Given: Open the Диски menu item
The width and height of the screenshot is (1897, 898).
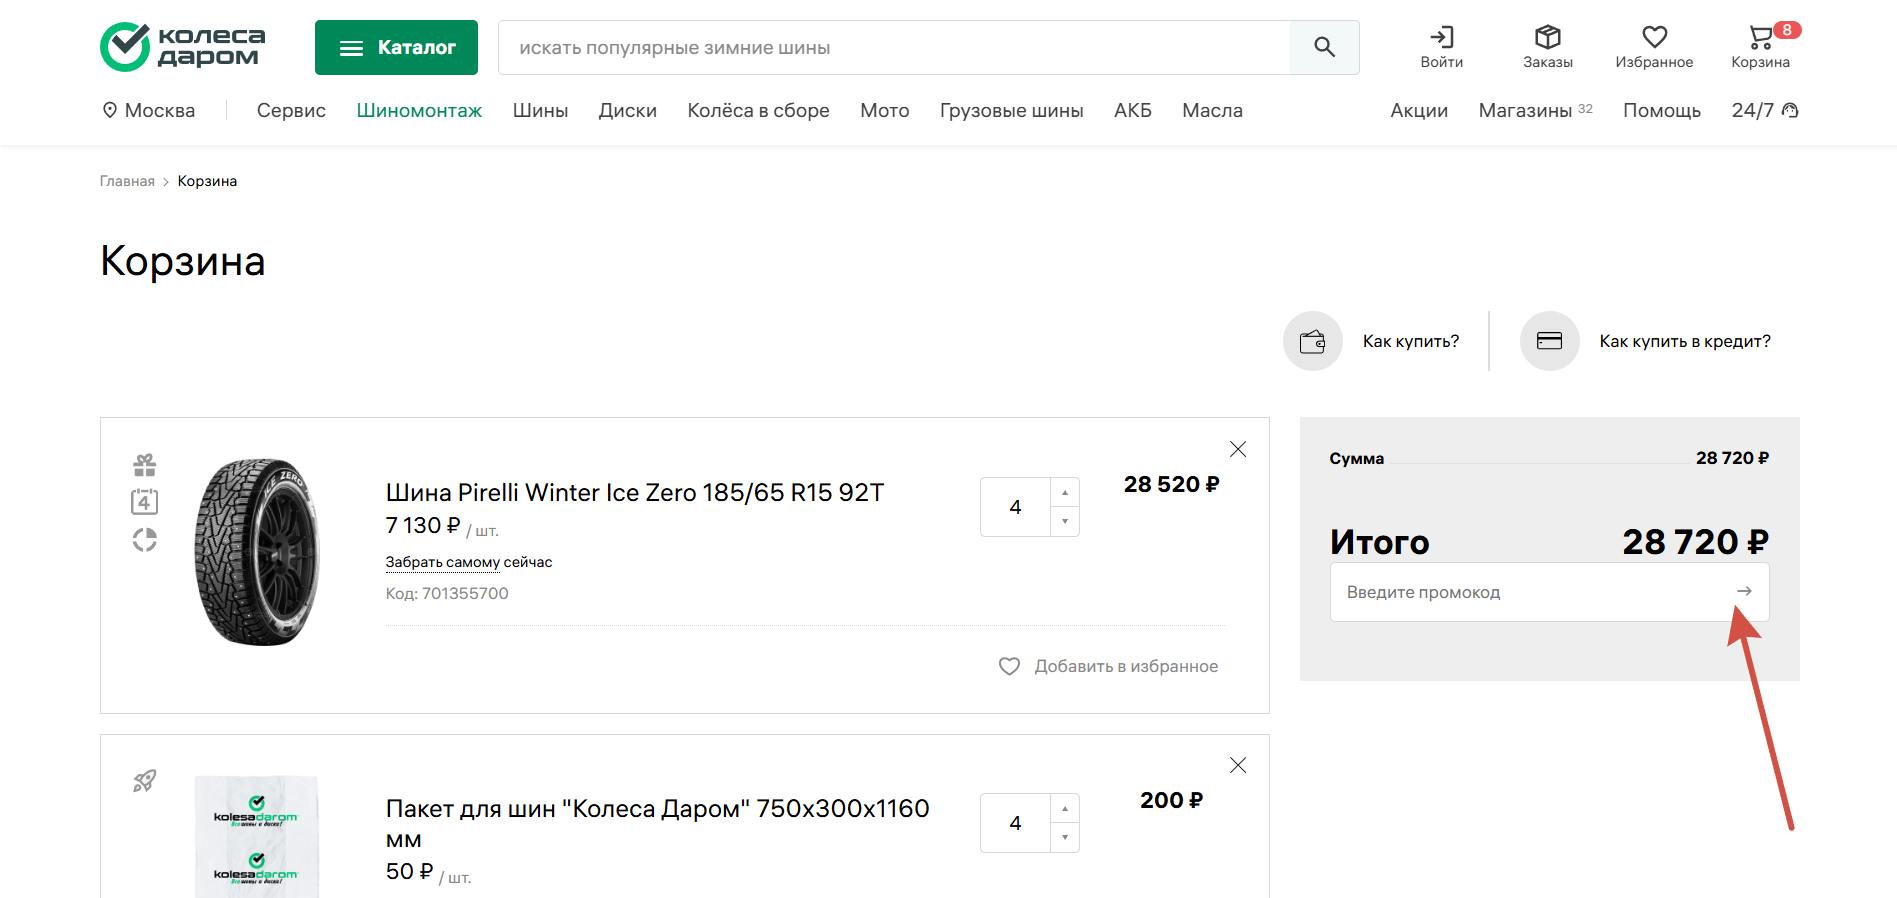Looking at the screenshot, I should [x=628, y=110].
